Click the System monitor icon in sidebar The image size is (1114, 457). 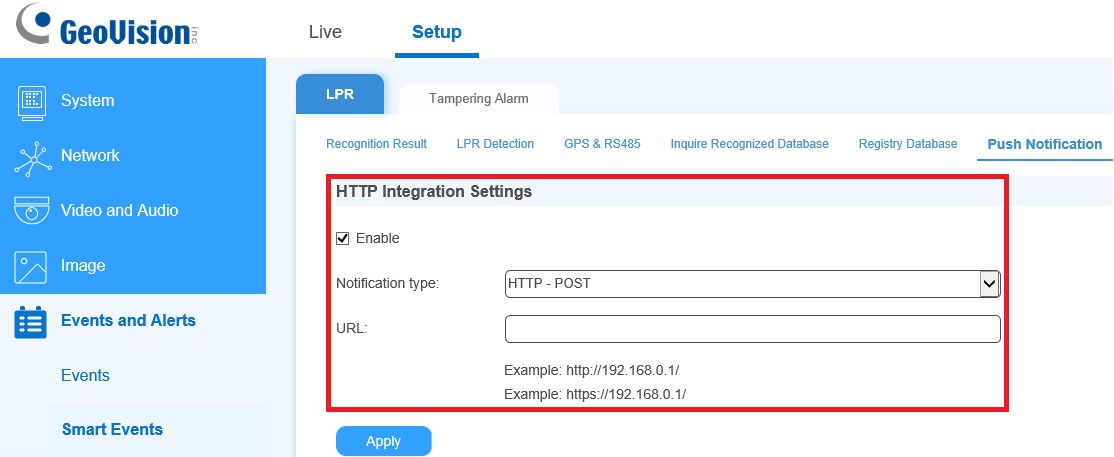coord(31,102)
